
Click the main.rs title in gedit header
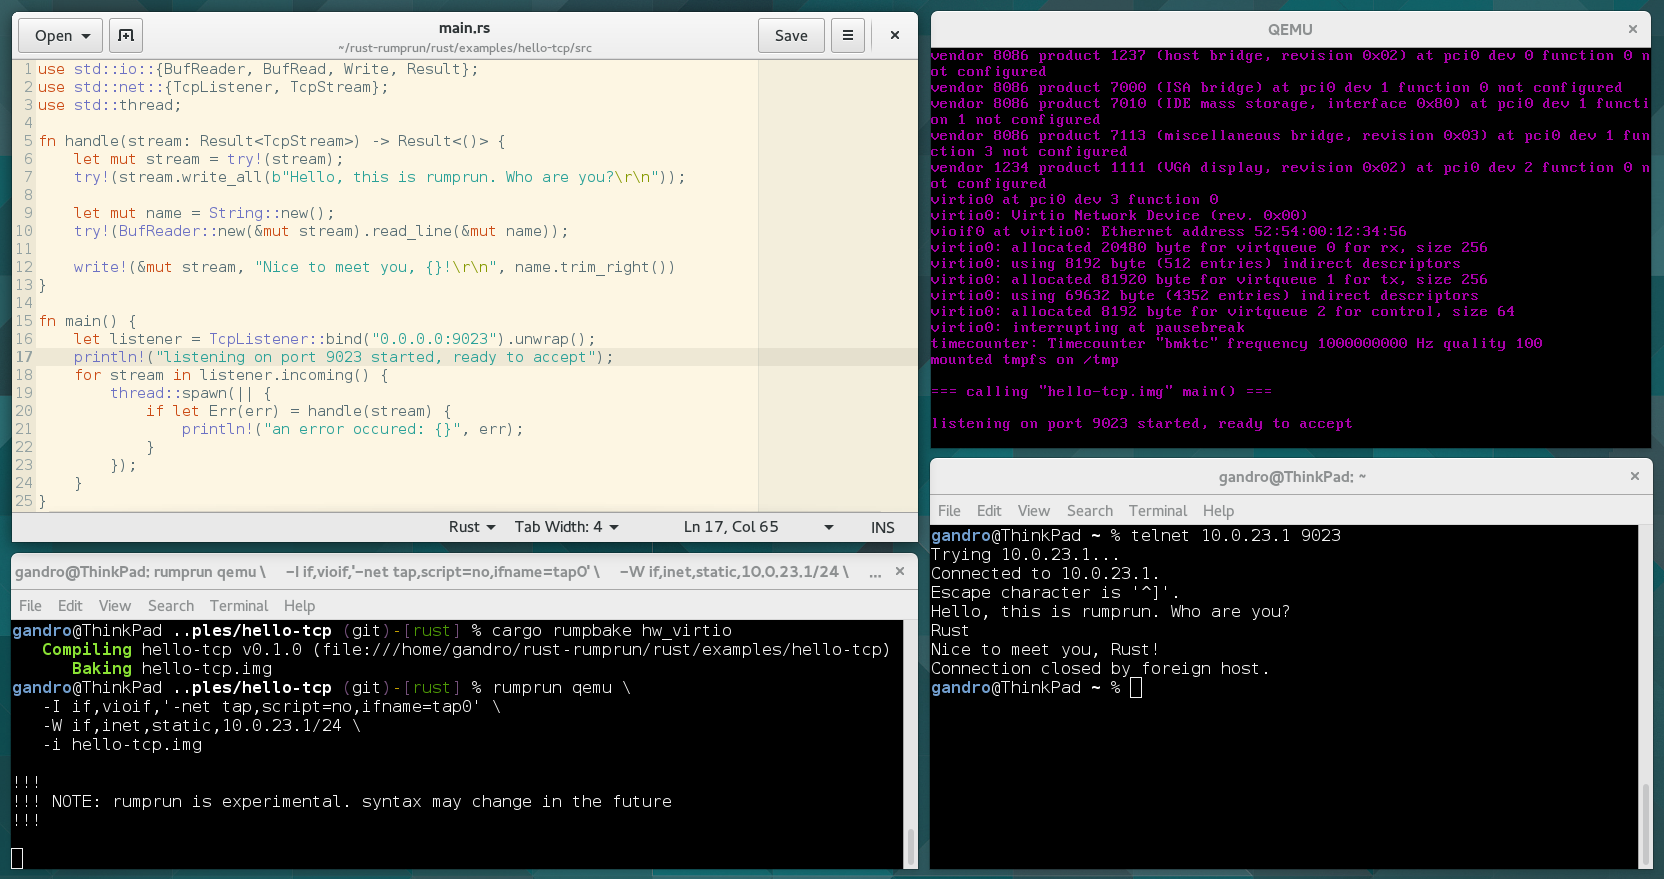[x=464, y=28]
